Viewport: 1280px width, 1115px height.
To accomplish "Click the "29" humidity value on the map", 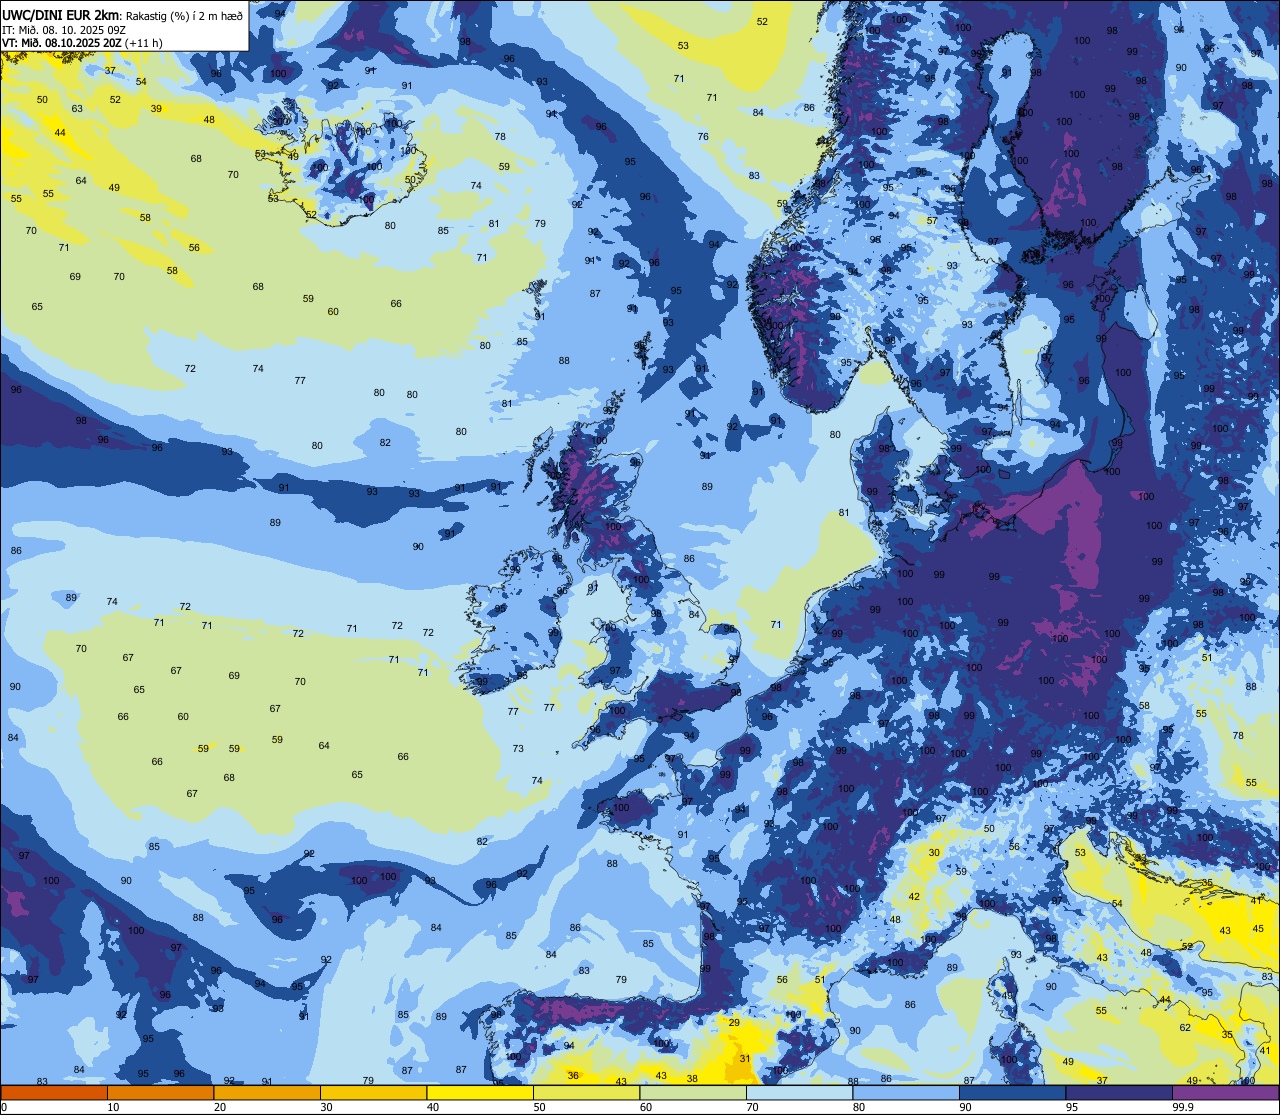I will (734, 1022).
